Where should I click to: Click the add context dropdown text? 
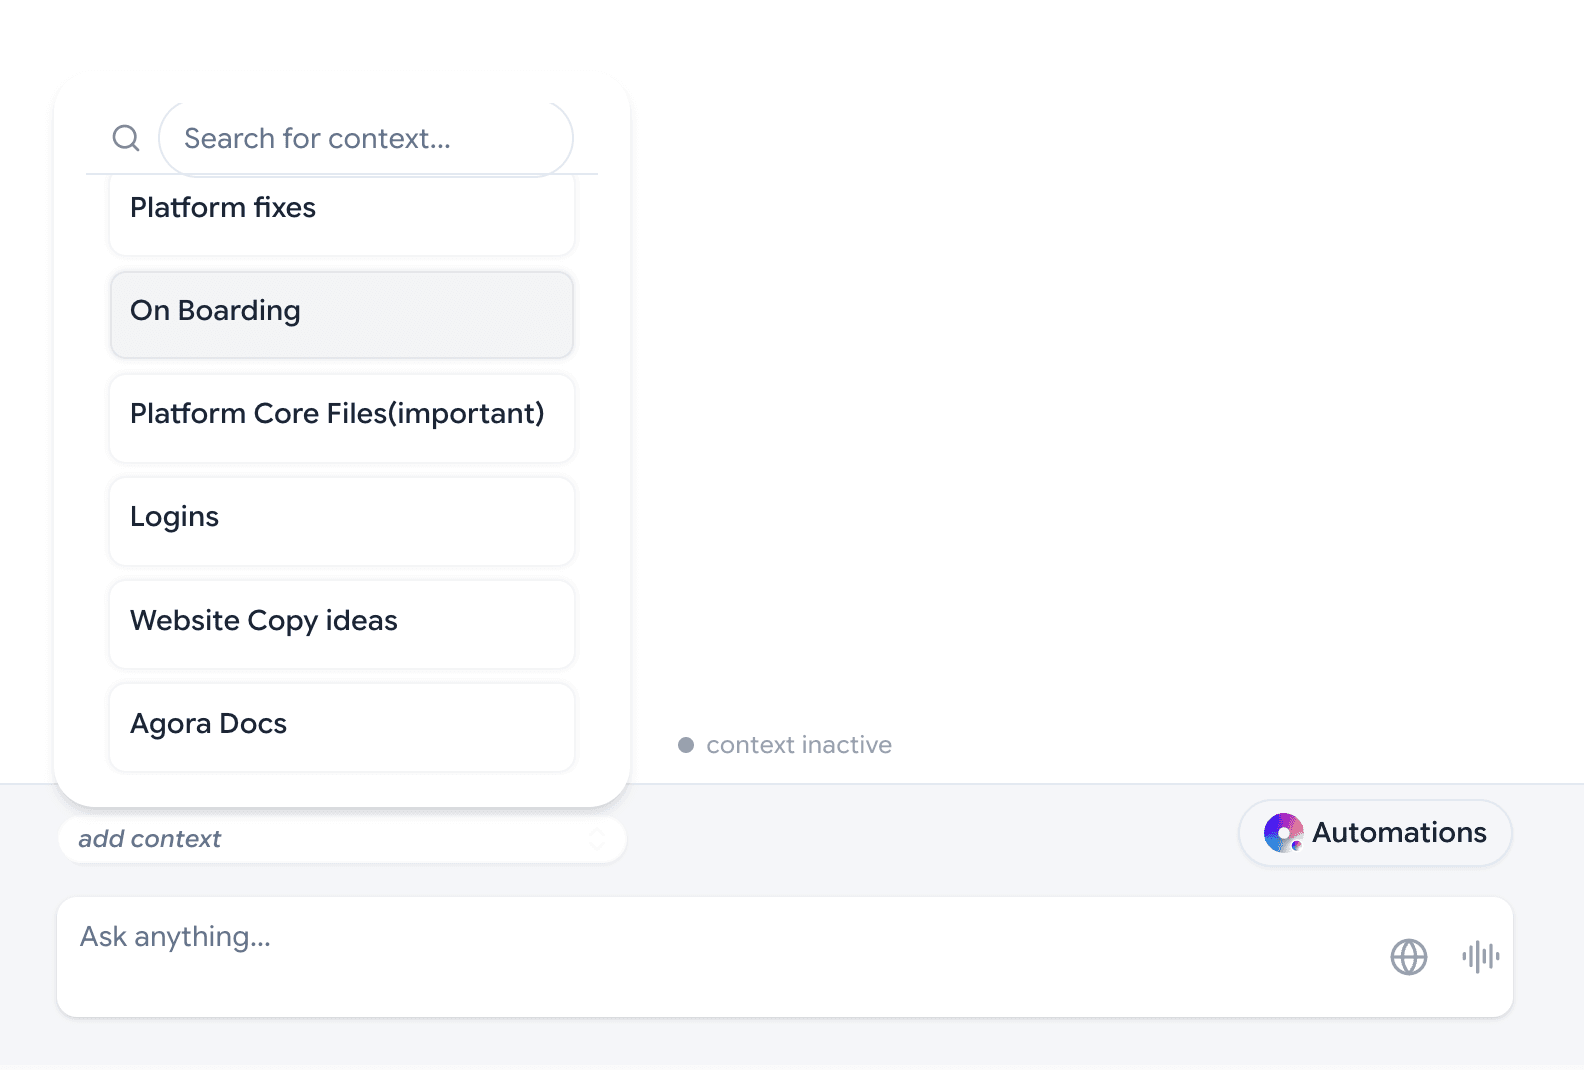150,839
